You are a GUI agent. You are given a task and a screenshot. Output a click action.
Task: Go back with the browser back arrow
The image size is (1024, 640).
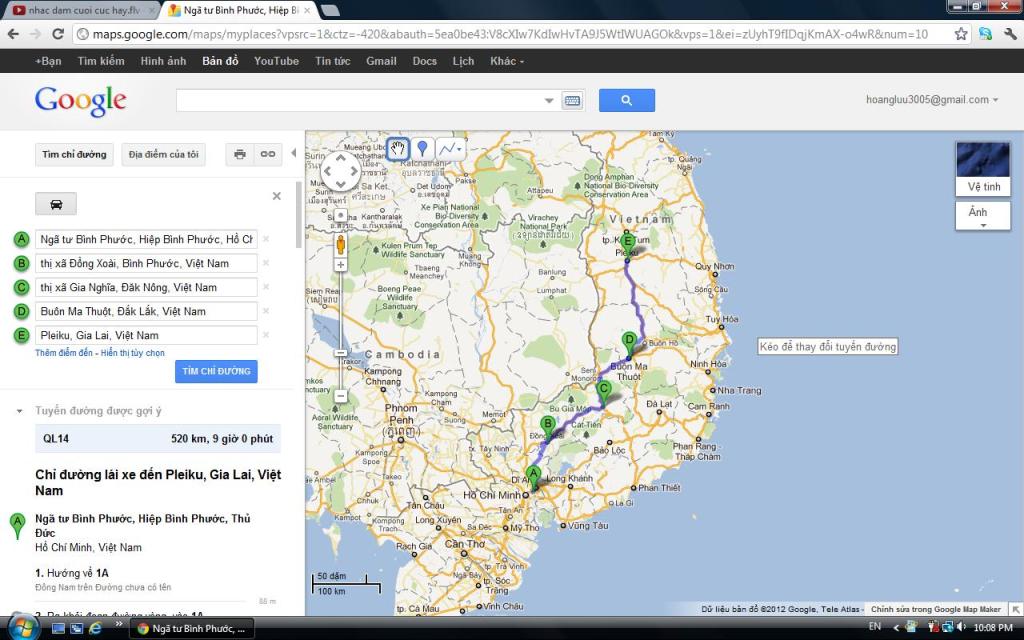[x=14, y=34]
